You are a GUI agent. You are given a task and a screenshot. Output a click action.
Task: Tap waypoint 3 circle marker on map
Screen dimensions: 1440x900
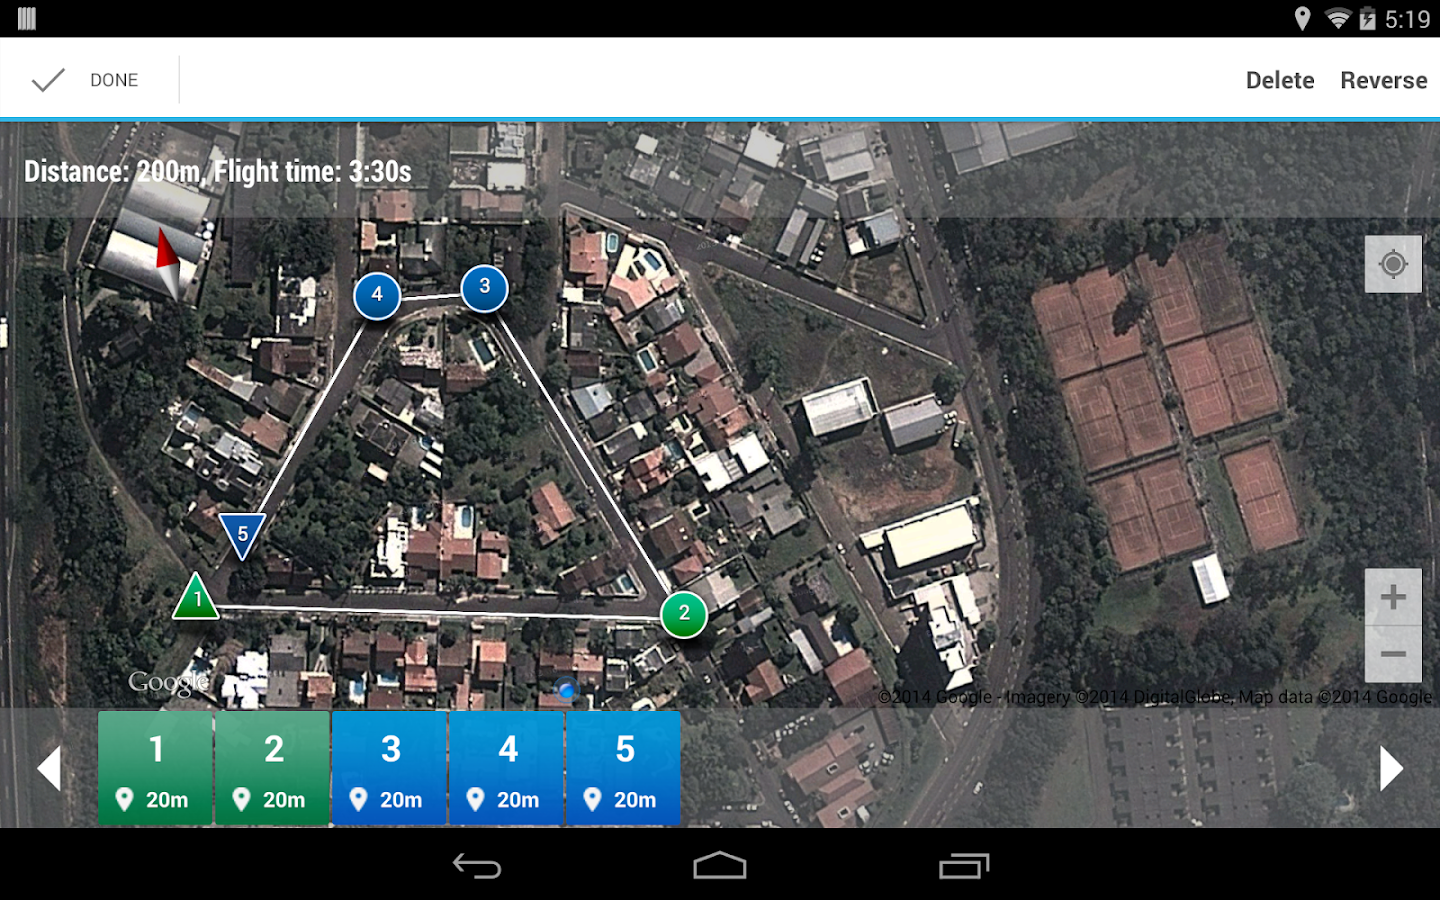(483, 287)
